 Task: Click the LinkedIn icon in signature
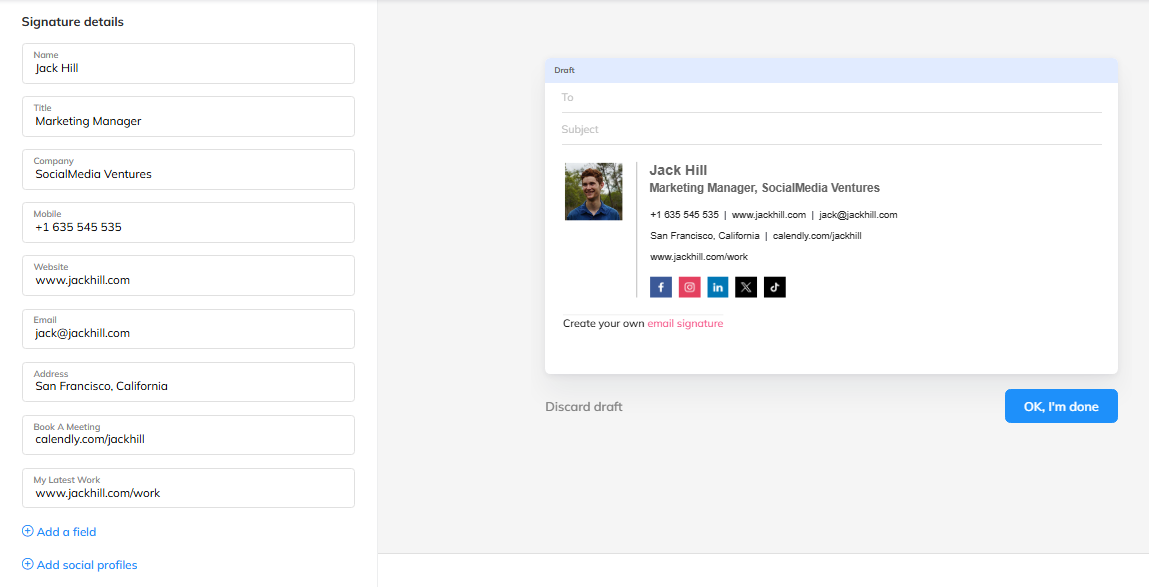coord(718,288)
